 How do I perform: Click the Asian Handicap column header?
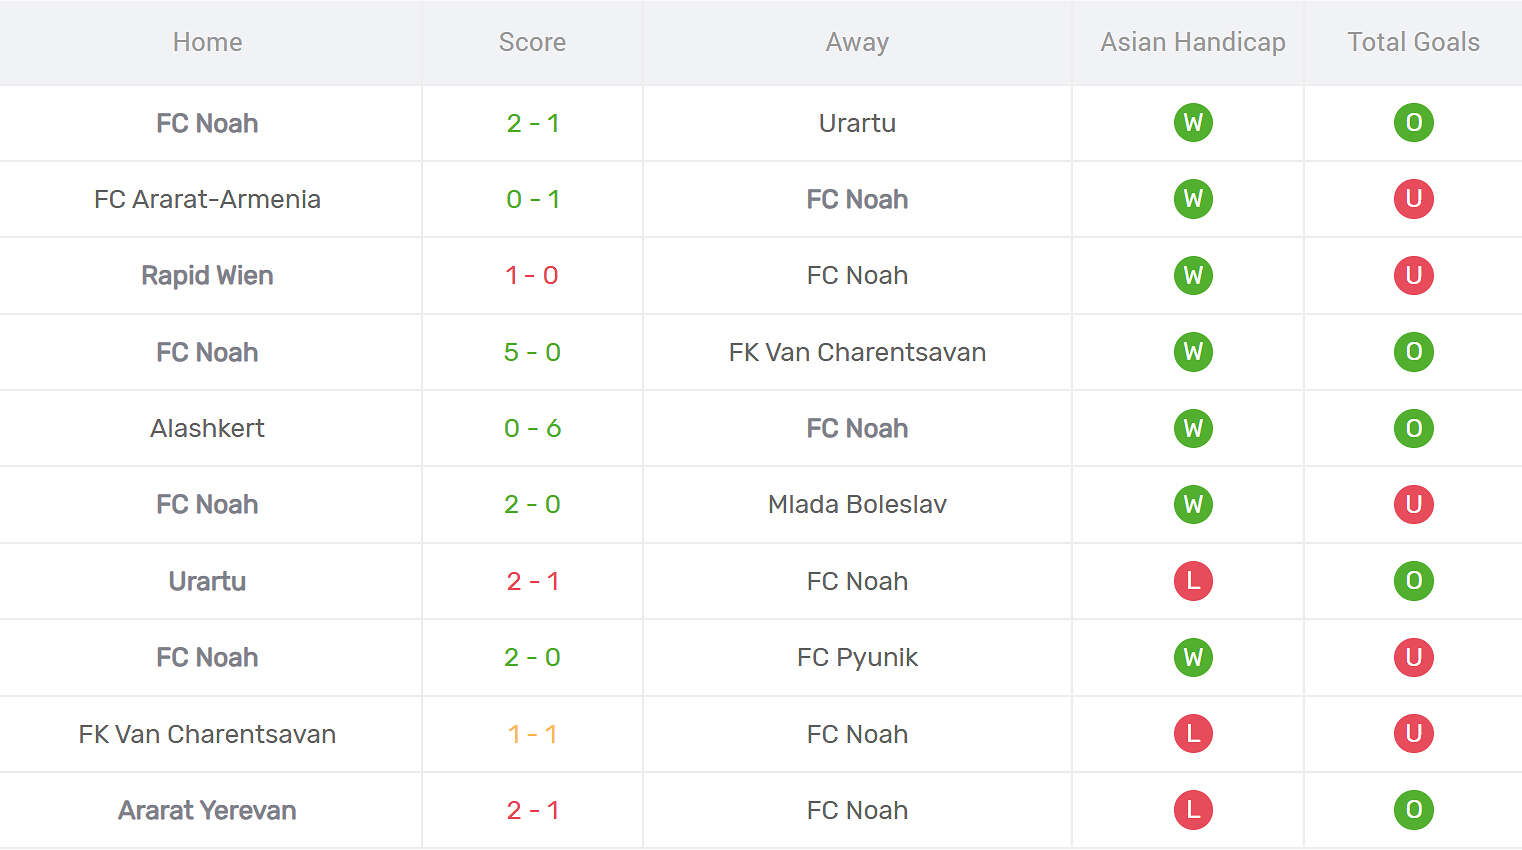pos(1193,42)
